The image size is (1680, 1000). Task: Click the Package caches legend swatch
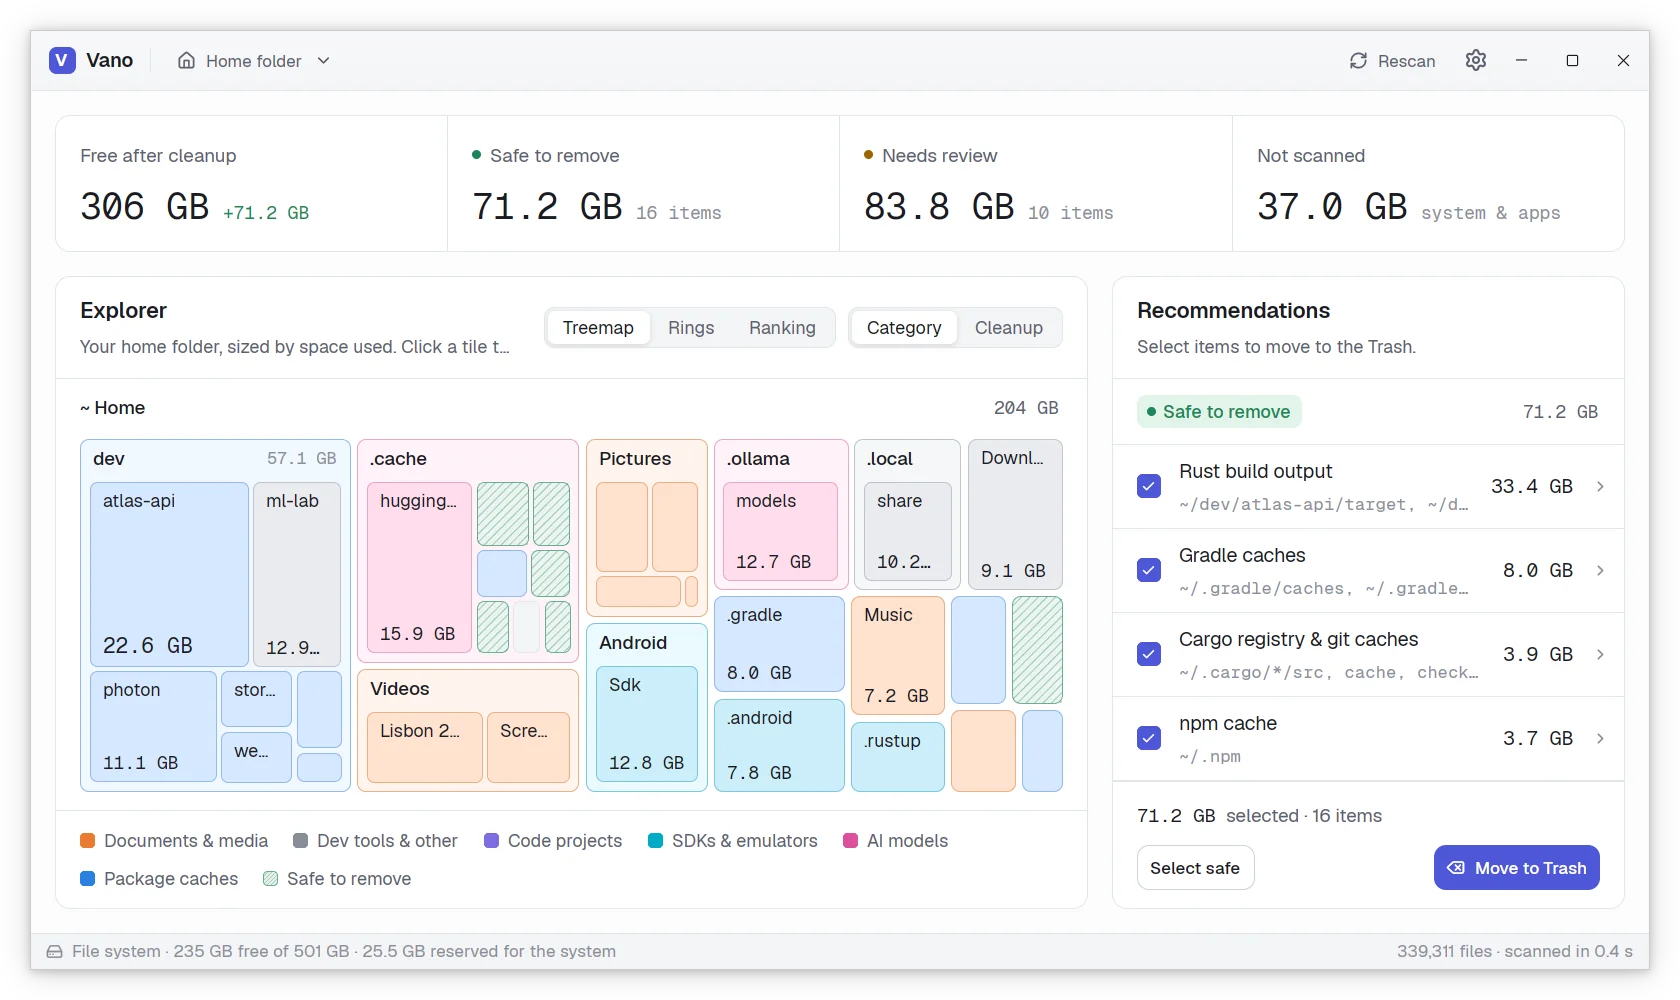tap(88, 879)
